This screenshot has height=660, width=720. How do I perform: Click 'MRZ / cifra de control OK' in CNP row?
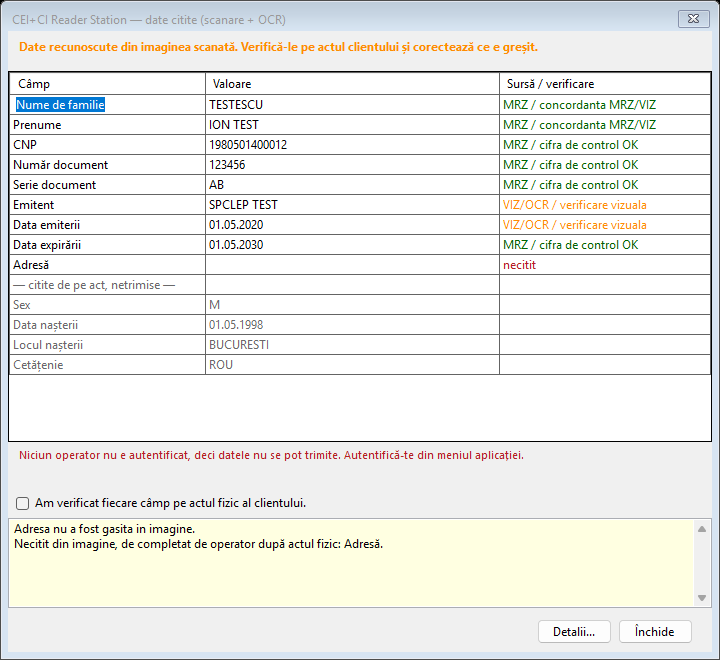[x=570, y=145]
